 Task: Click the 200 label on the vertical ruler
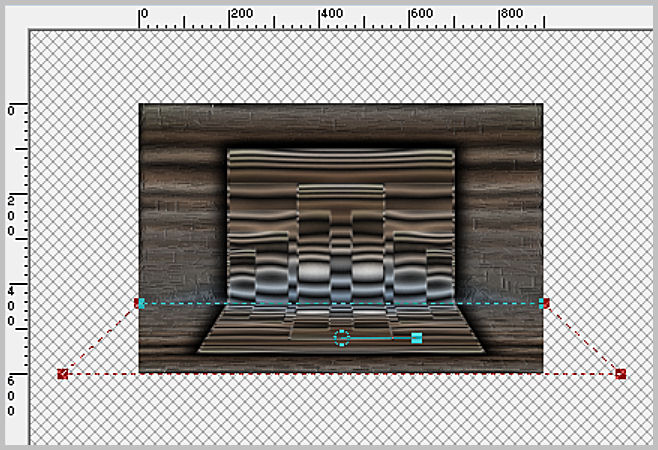11,216
